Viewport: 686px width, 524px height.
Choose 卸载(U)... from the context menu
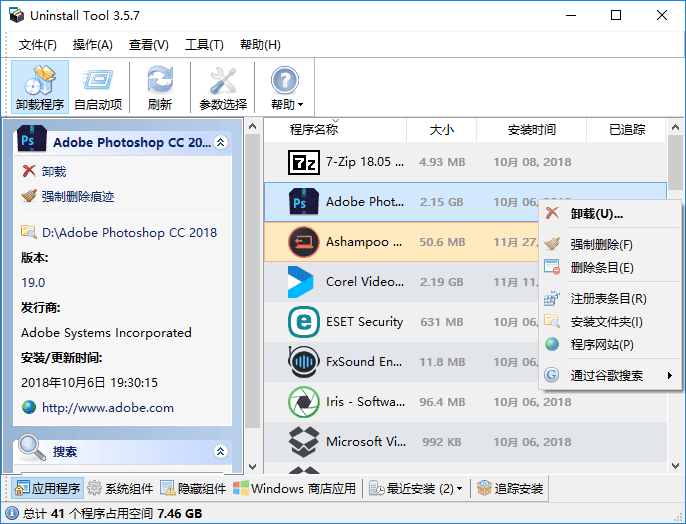pyautogui.click(x=610, y=214)
